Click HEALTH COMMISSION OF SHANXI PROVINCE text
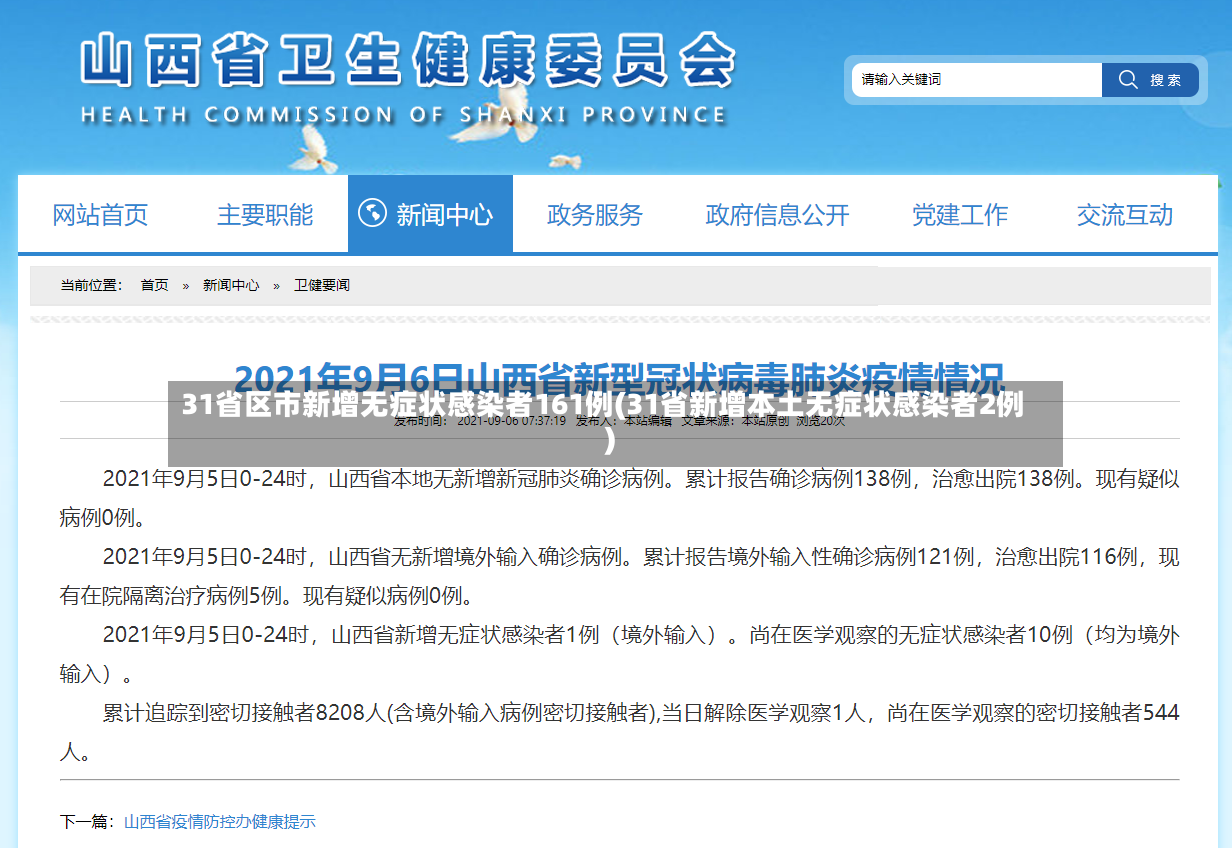This screenshot has width=1232, height=848. [x=403, y=115]
